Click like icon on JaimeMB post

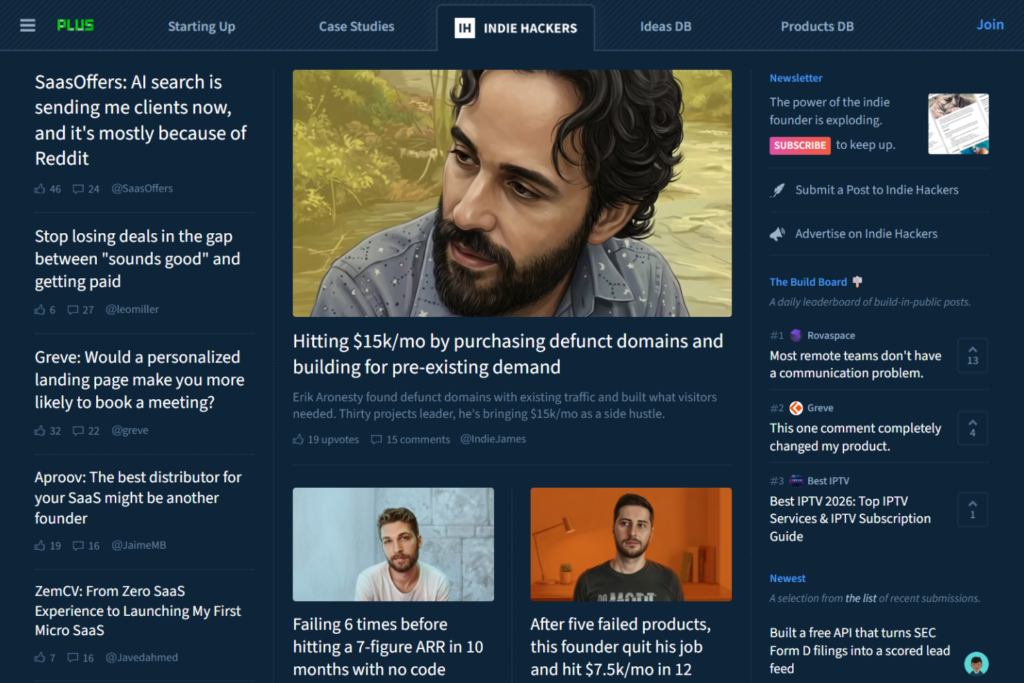pyautogui.click(x=40, y=545)
